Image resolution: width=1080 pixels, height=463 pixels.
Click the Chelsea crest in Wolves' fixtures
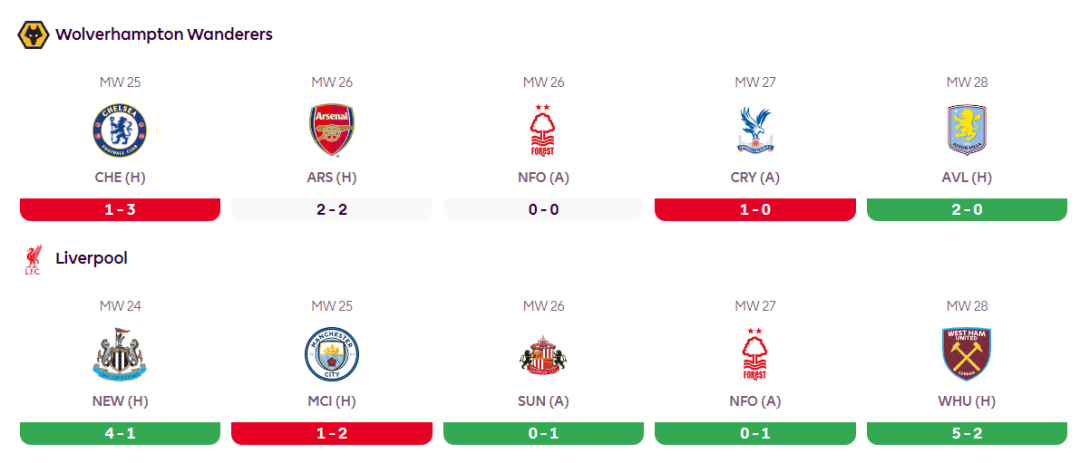tap(120, 130)
